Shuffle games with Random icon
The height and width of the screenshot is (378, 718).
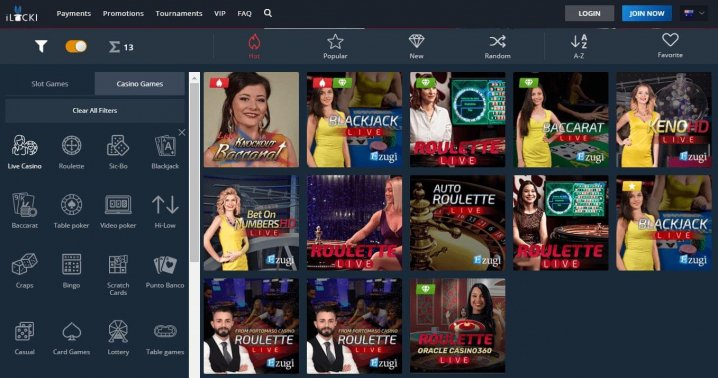(497, 46)
